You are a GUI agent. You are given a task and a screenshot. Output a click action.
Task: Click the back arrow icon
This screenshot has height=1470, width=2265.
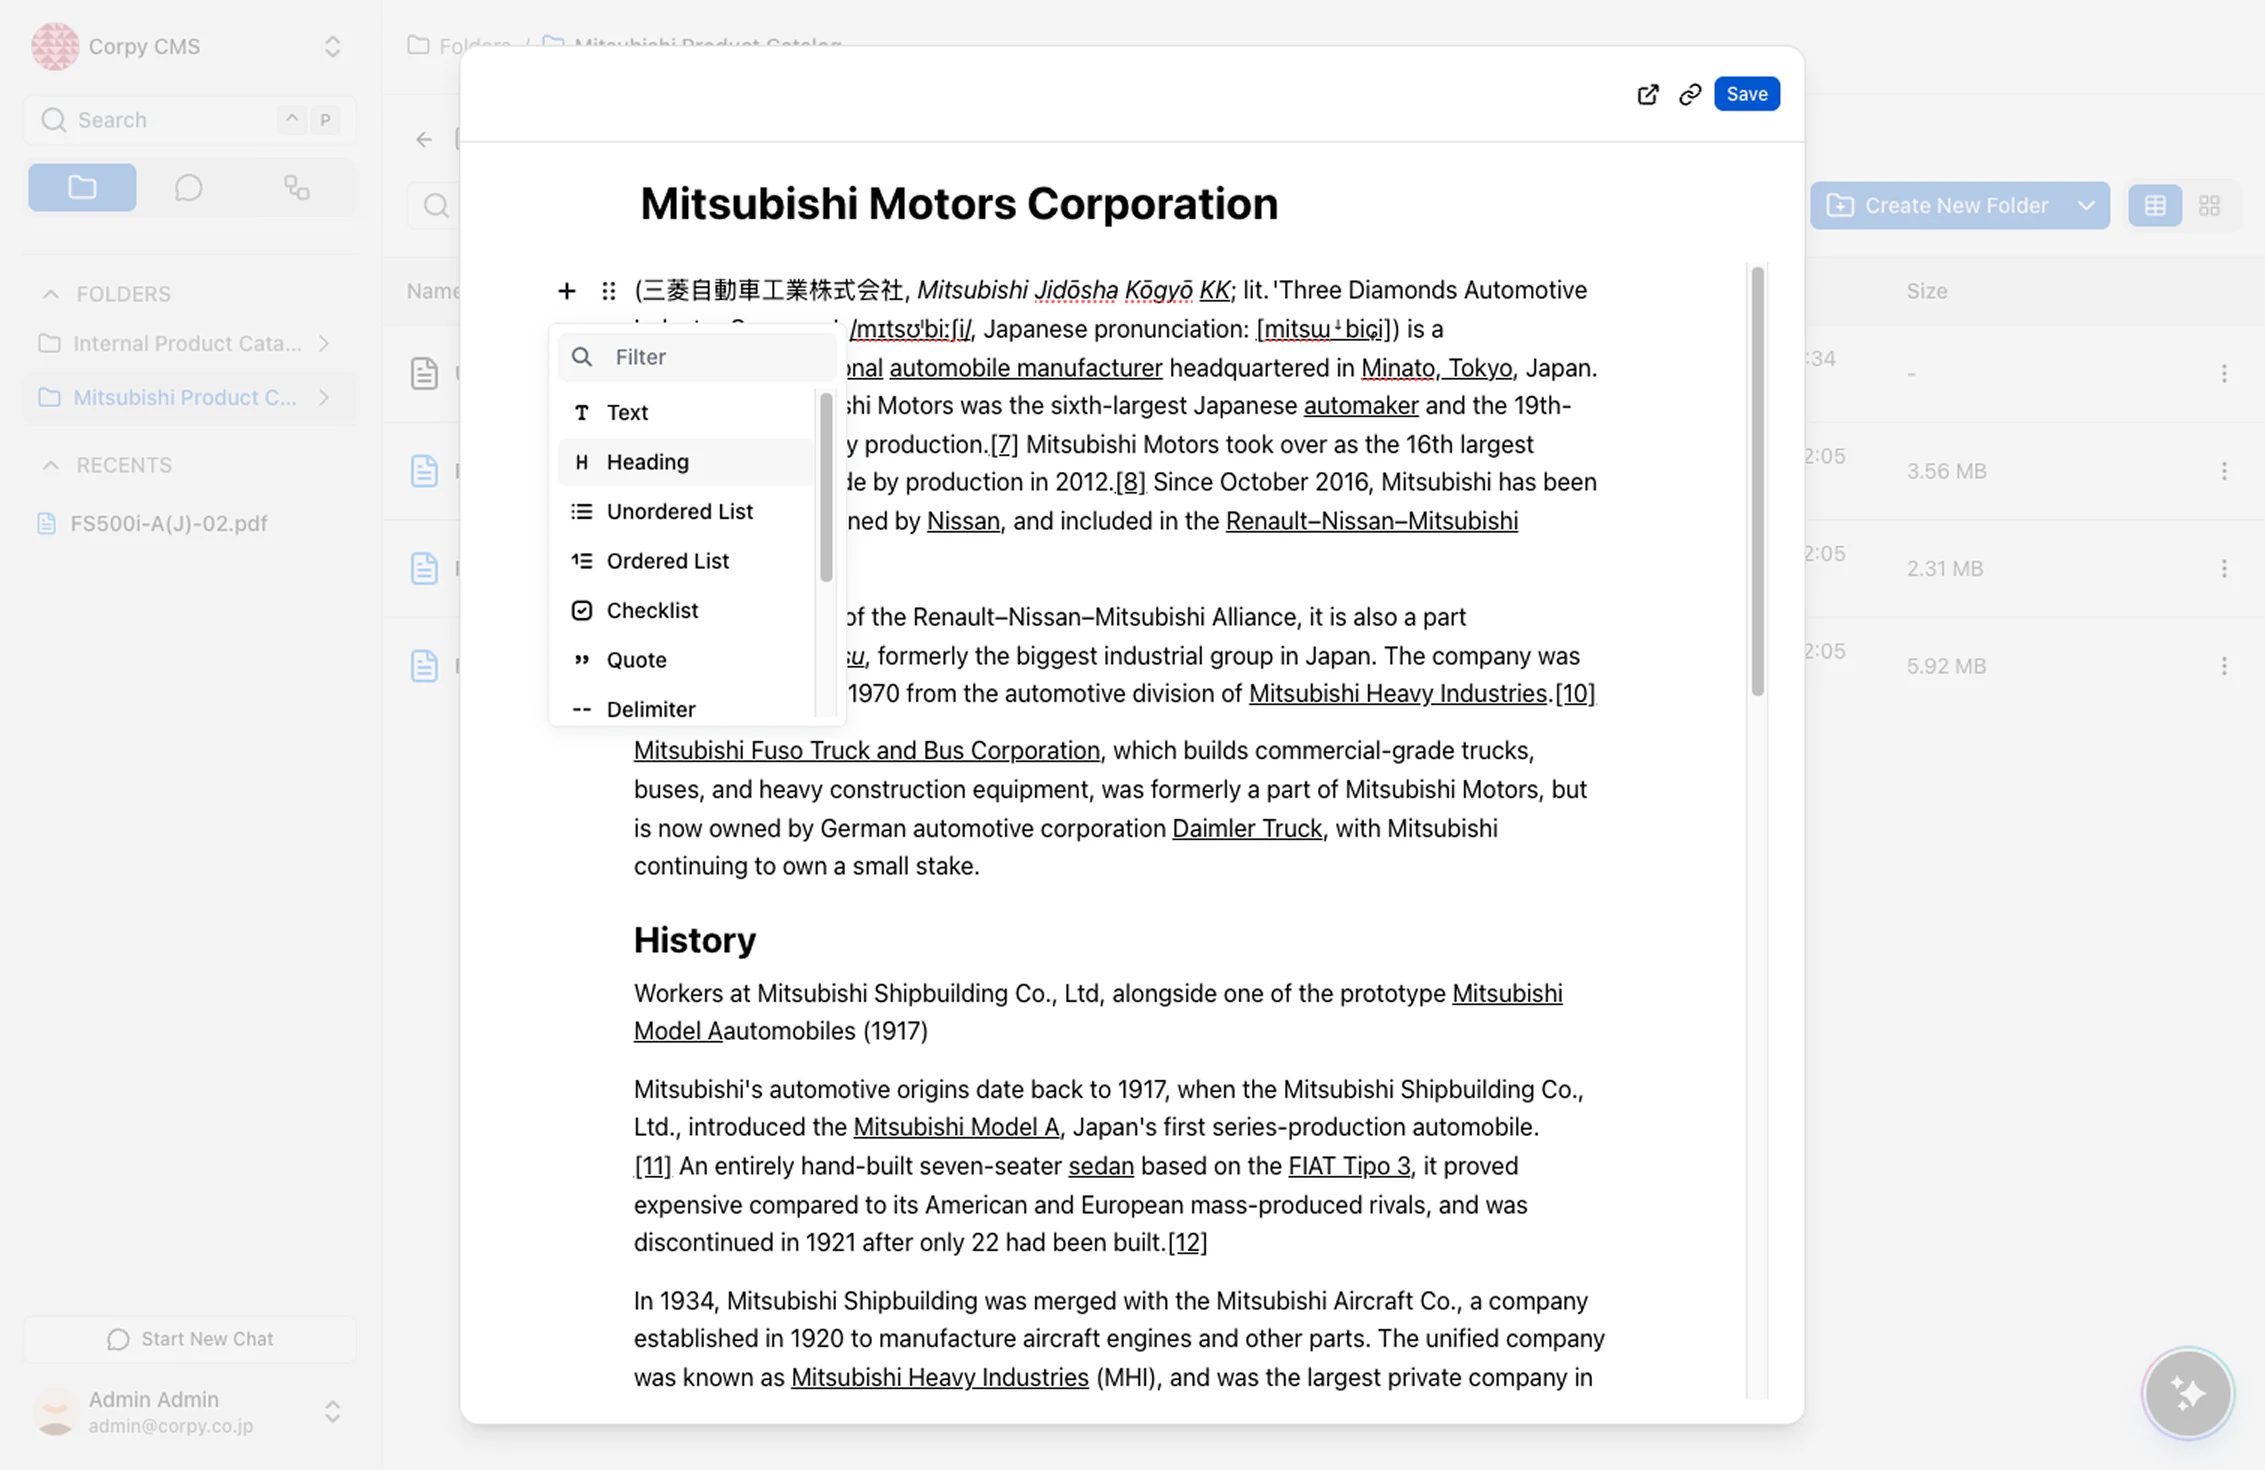click(424, 139)
